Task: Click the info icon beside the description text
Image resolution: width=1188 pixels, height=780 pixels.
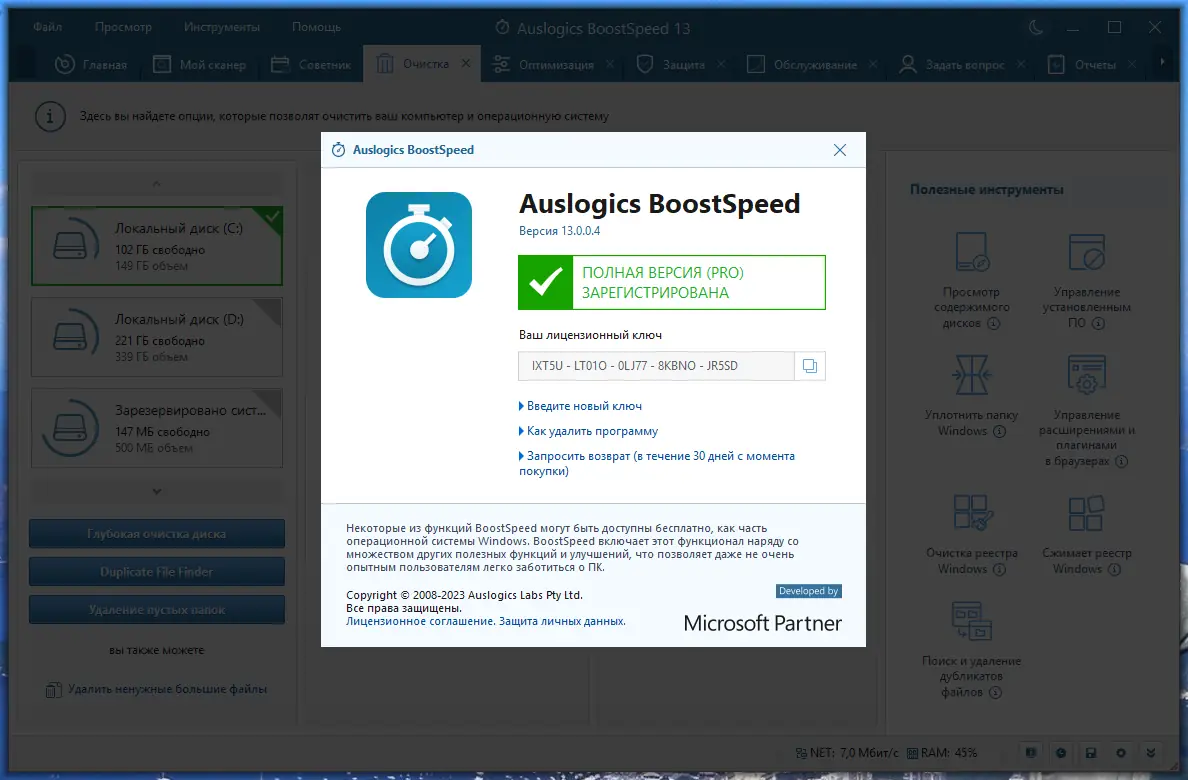Action: [x=50, y=117]
